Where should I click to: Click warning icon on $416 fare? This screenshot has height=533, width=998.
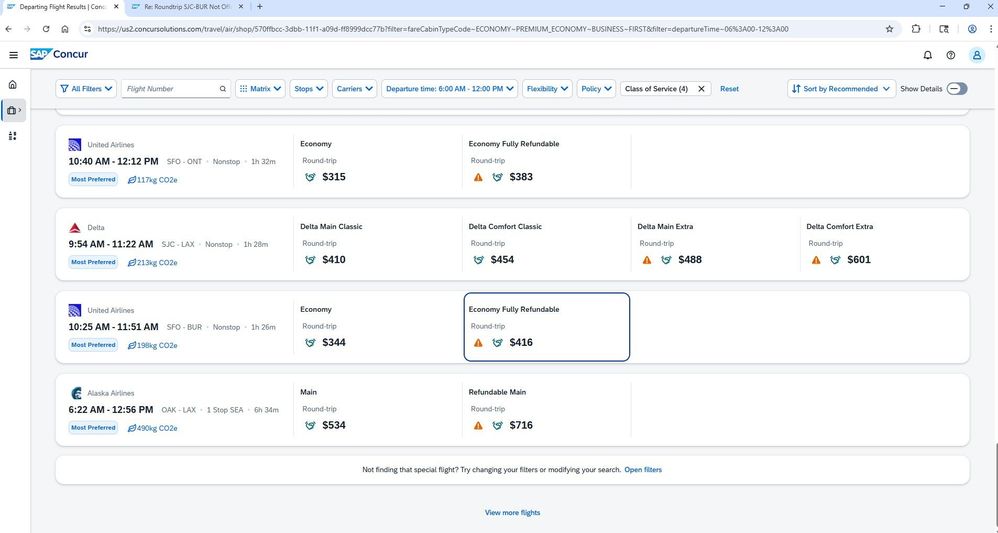pyautogui.click(x=478, y=343)
